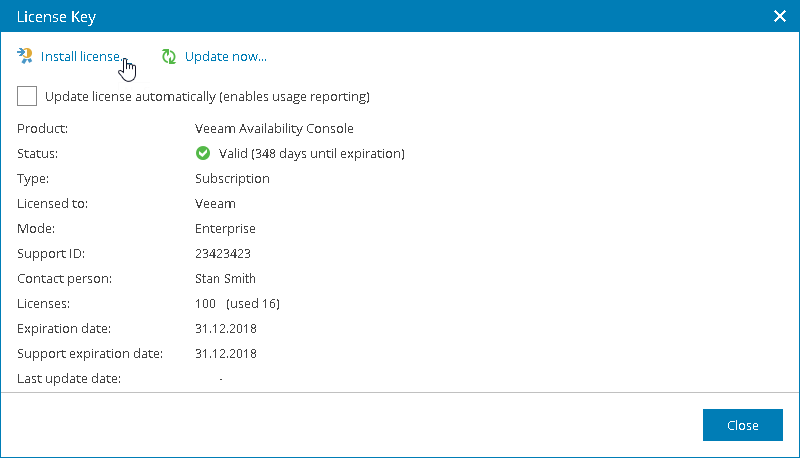
Task: Click the Veeam Availability Console product name
Action: click(274, 129)
